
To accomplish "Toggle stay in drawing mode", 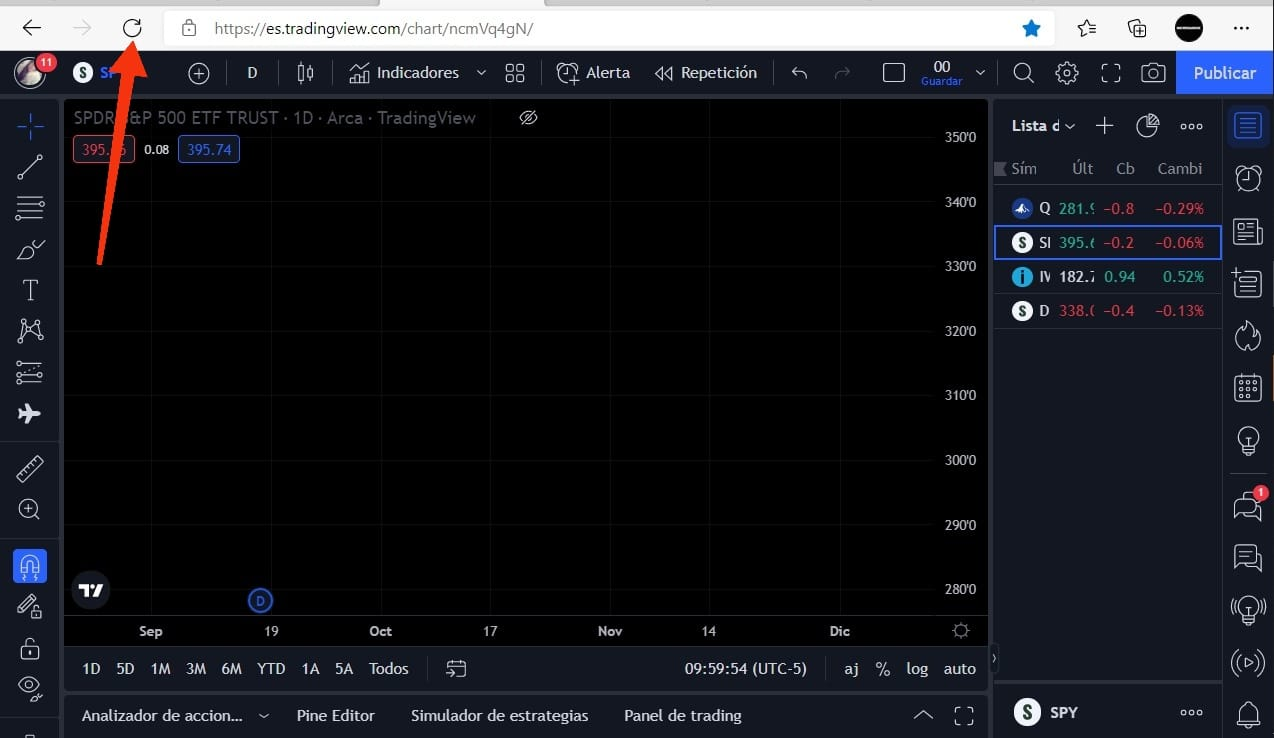I will (30, 606).
